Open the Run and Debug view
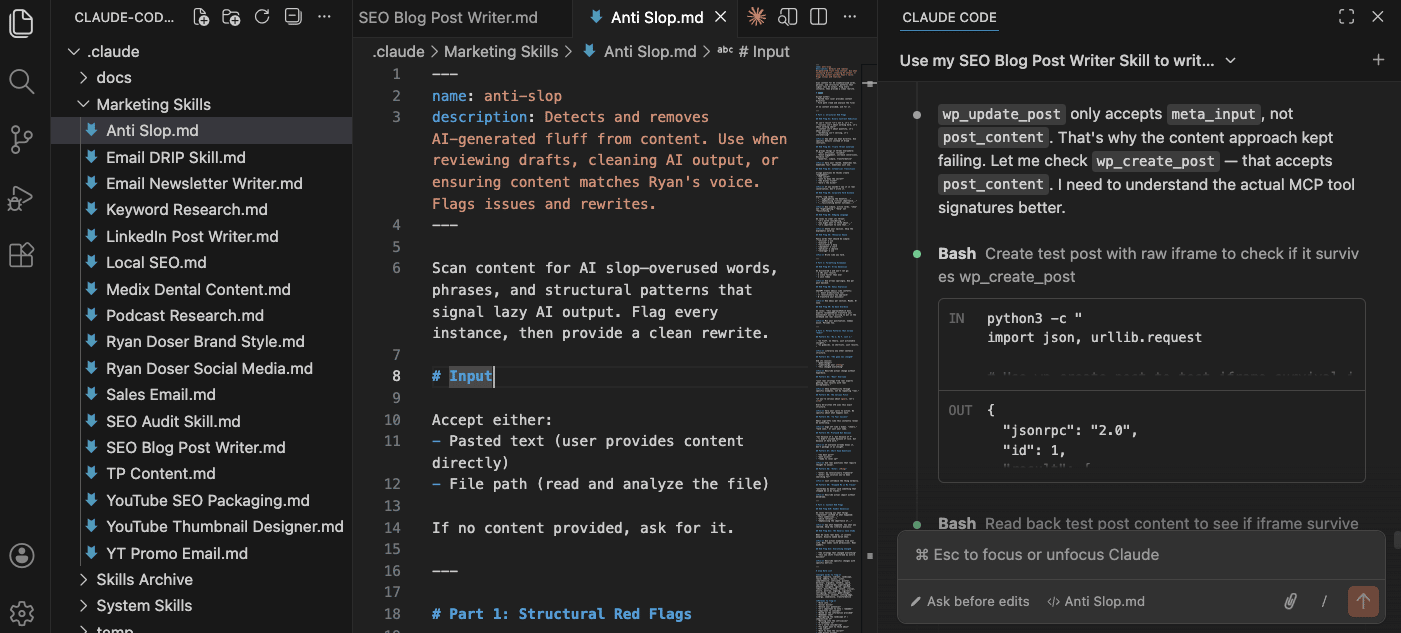The height and width of the screenshot is (633, 1401). (21, 198)
